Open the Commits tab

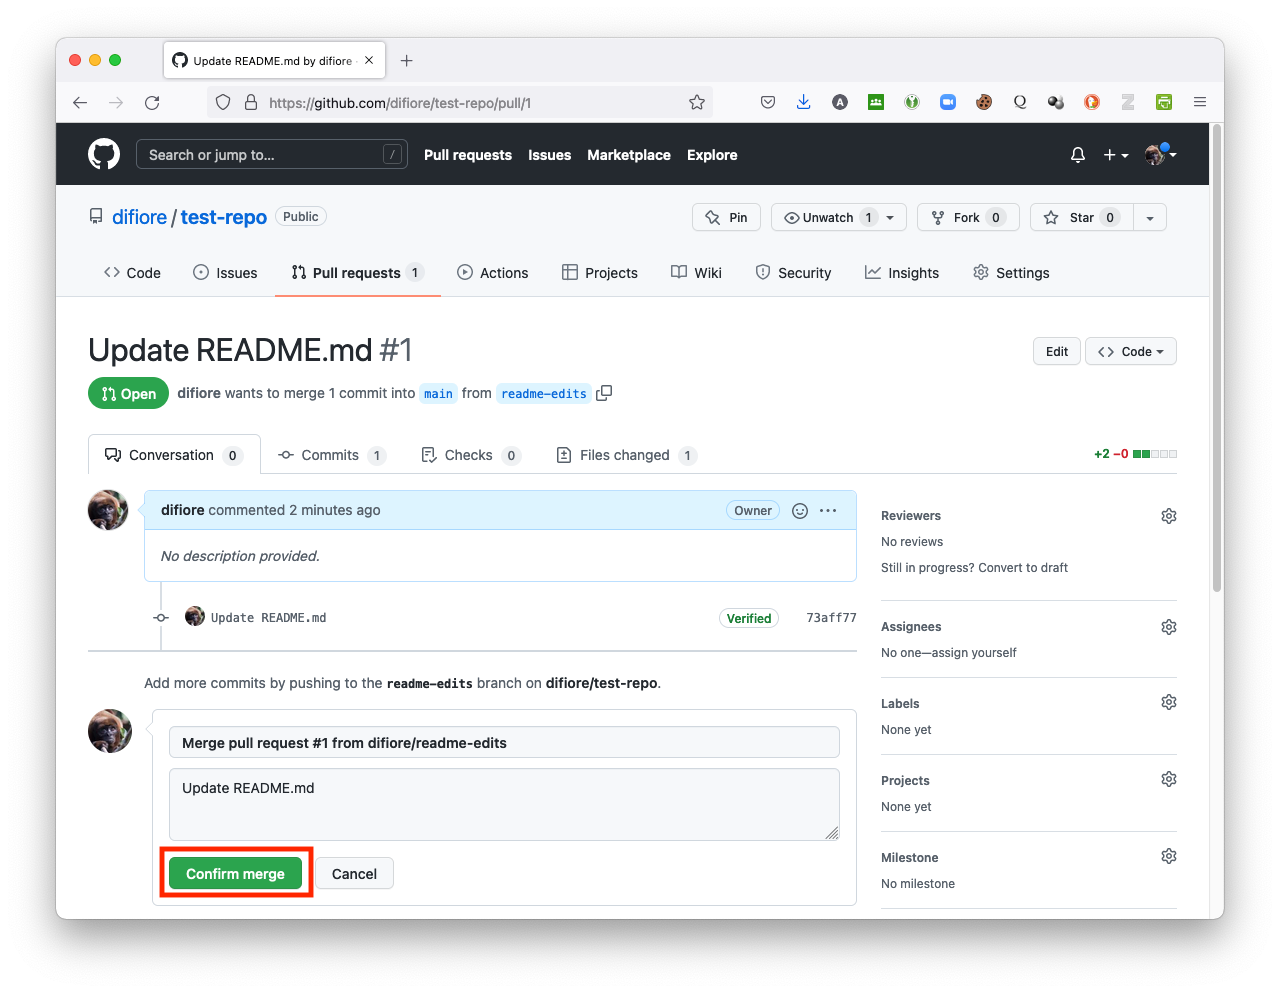[x=329, y=455]
